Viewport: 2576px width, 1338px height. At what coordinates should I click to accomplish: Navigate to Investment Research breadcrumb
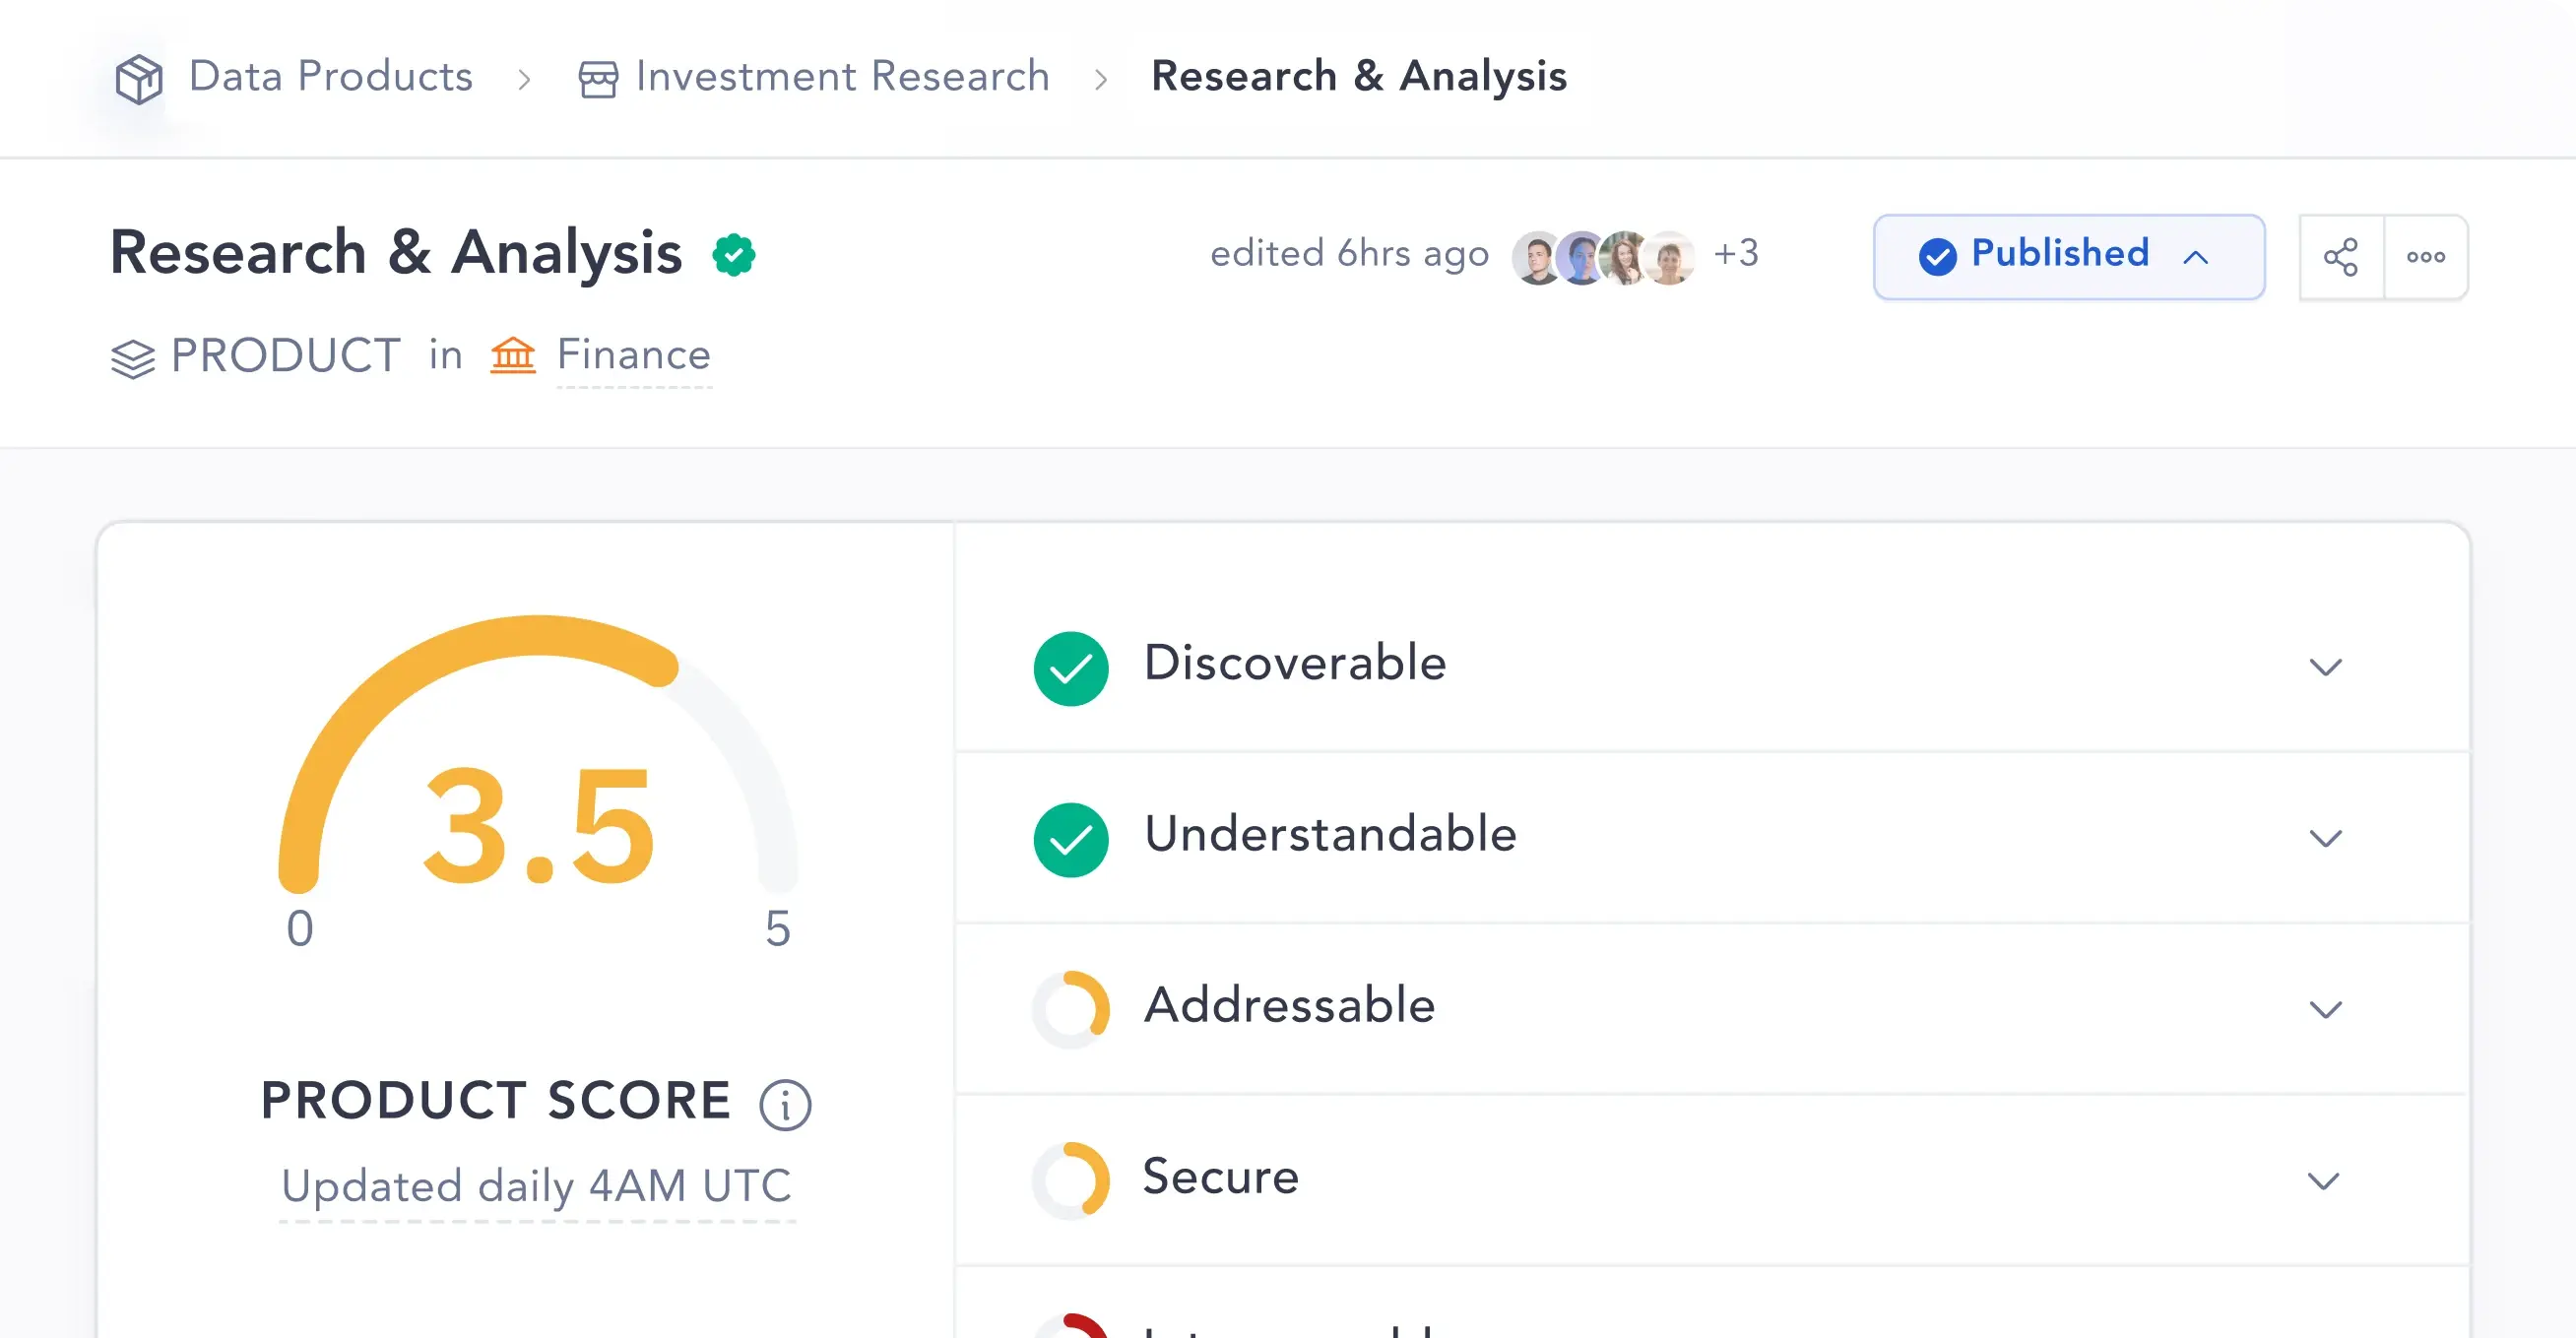[x=842, y=77]
